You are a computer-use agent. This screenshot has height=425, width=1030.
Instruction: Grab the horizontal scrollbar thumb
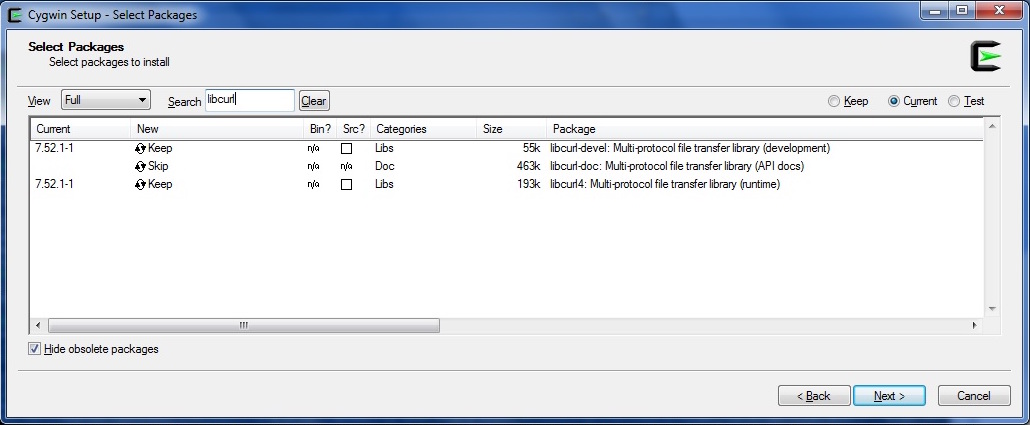pyautogui.click(x=244, y=325)
